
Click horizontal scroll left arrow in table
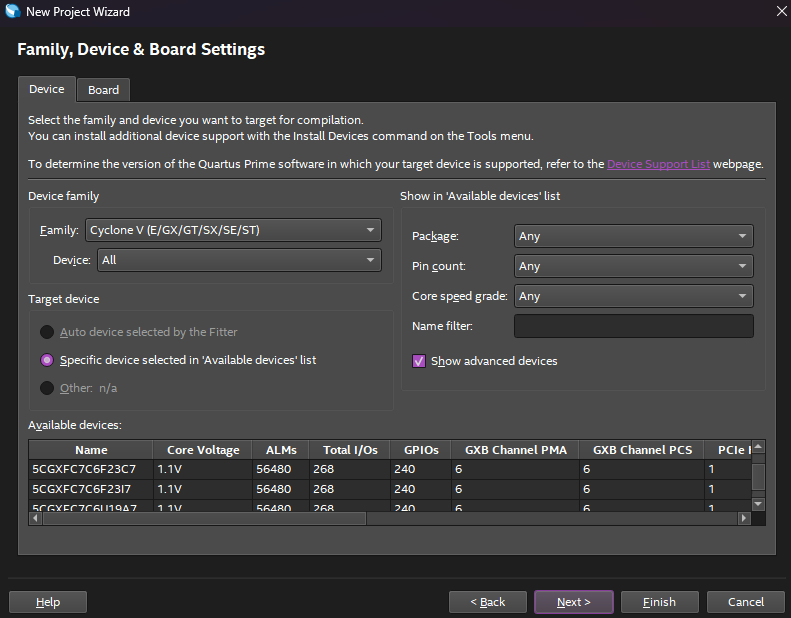pos(35,519)
